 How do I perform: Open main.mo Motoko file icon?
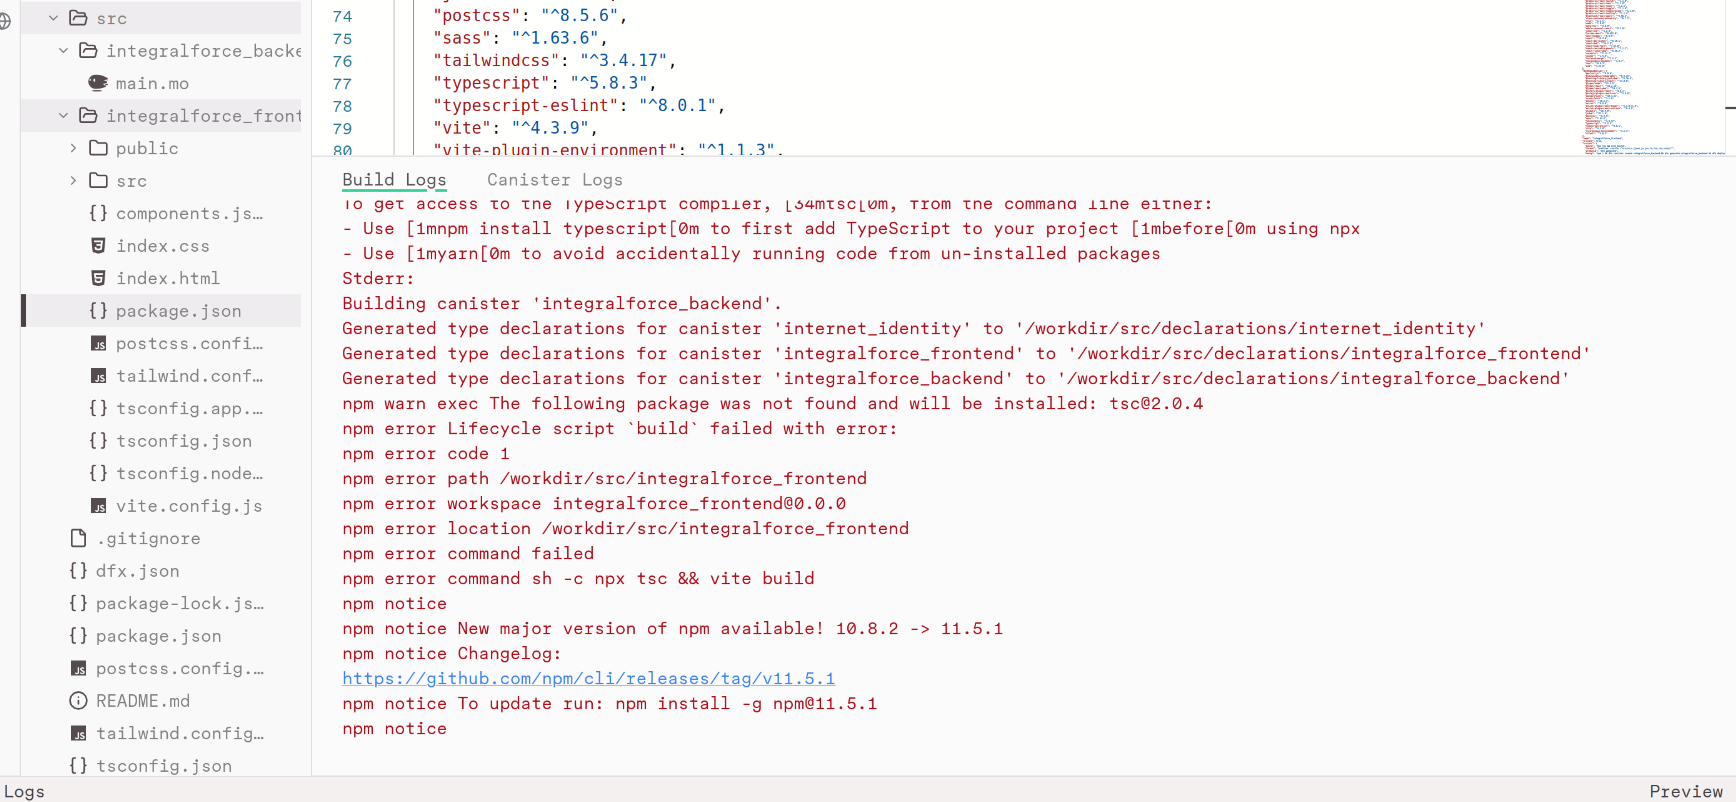98,83
